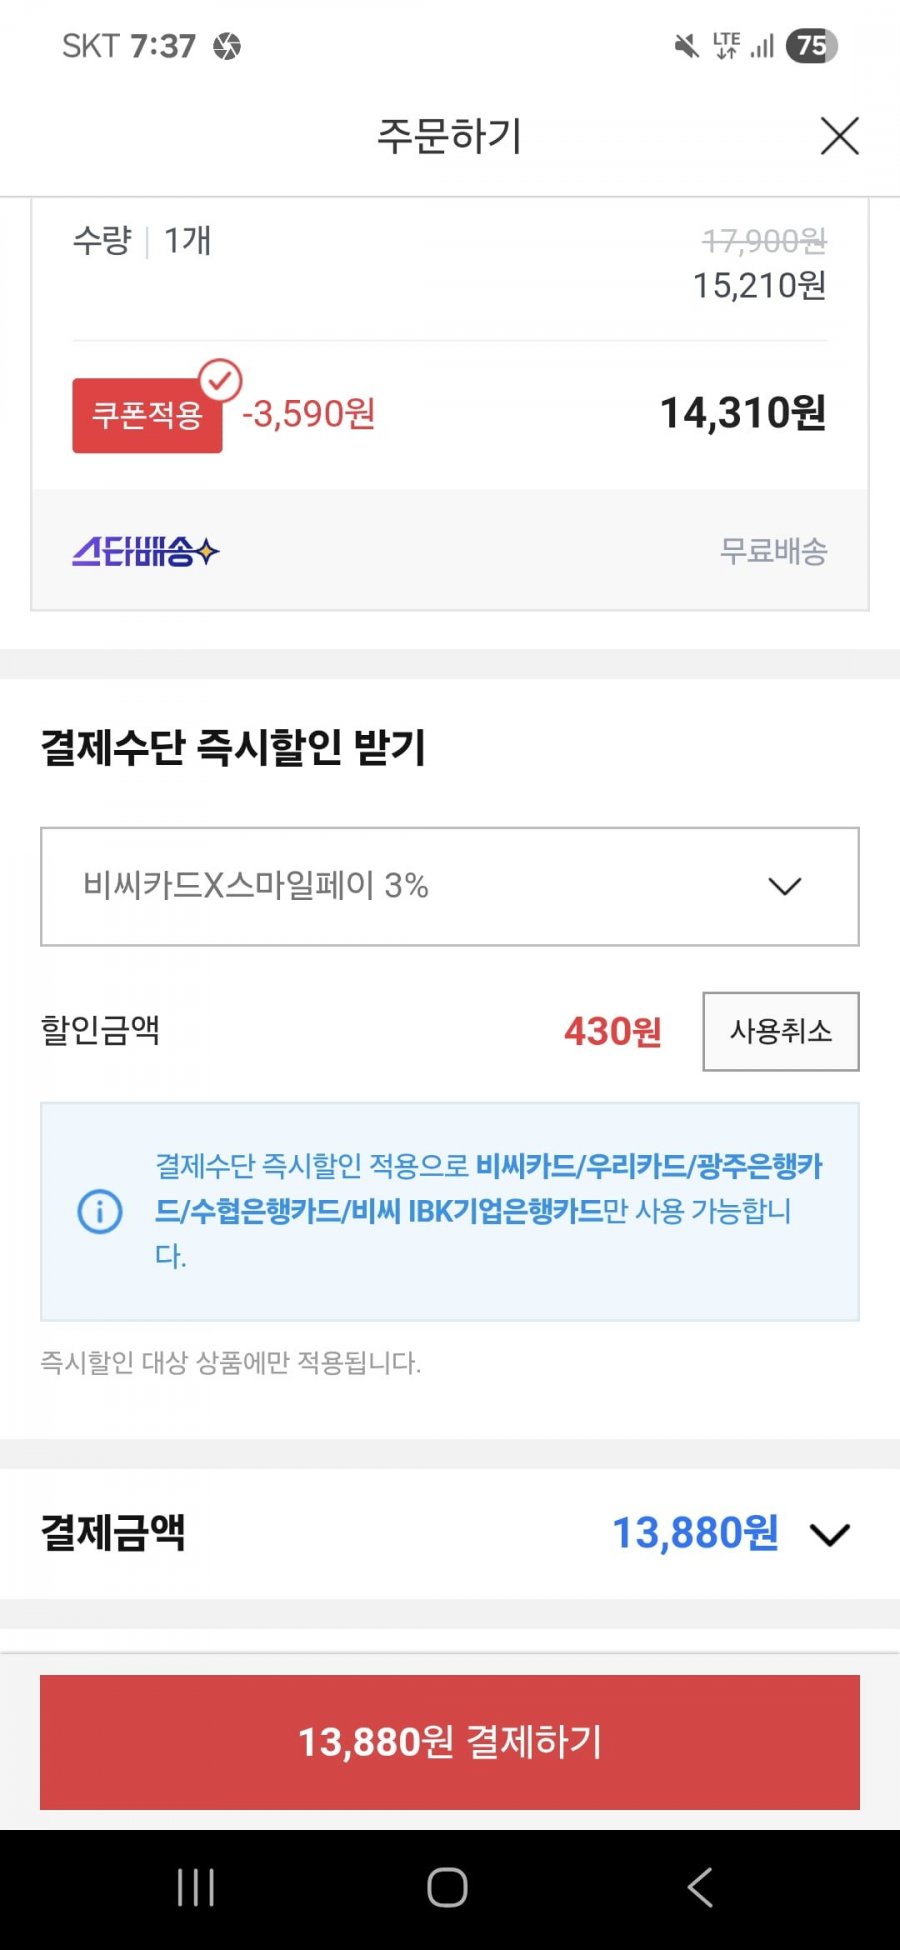Viewport: 900px width, 1950px height.
Task: Tap the battery indicator showing 75
Action: (x=811, y=45)
